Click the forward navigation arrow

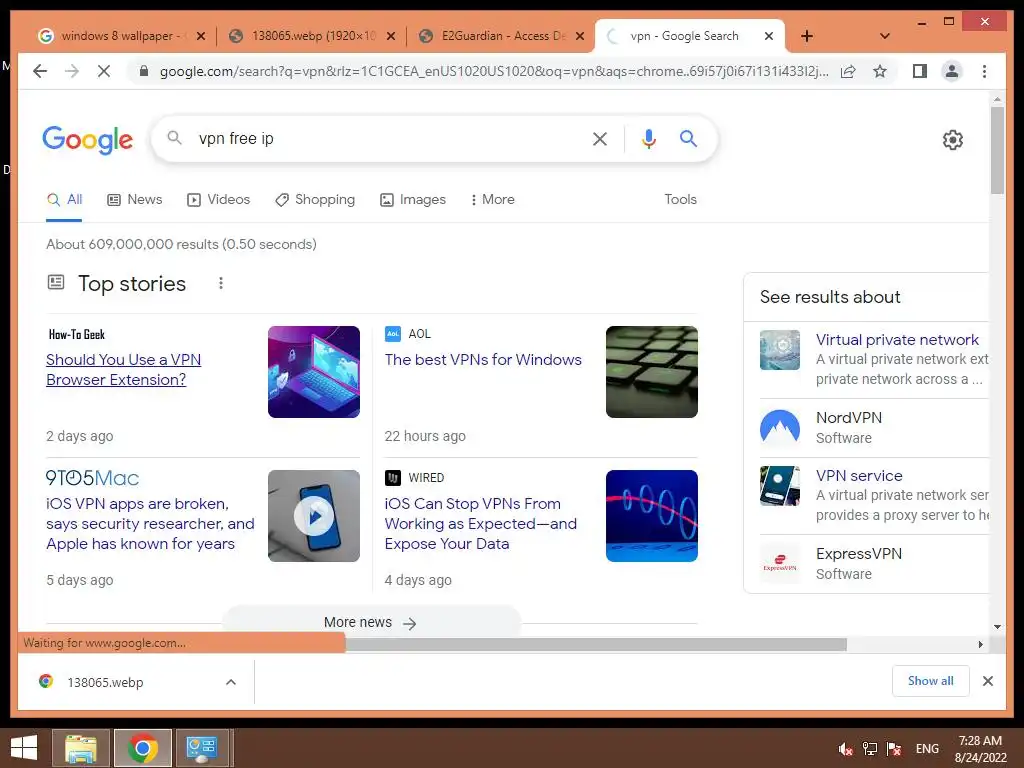[x=72, y=71]
